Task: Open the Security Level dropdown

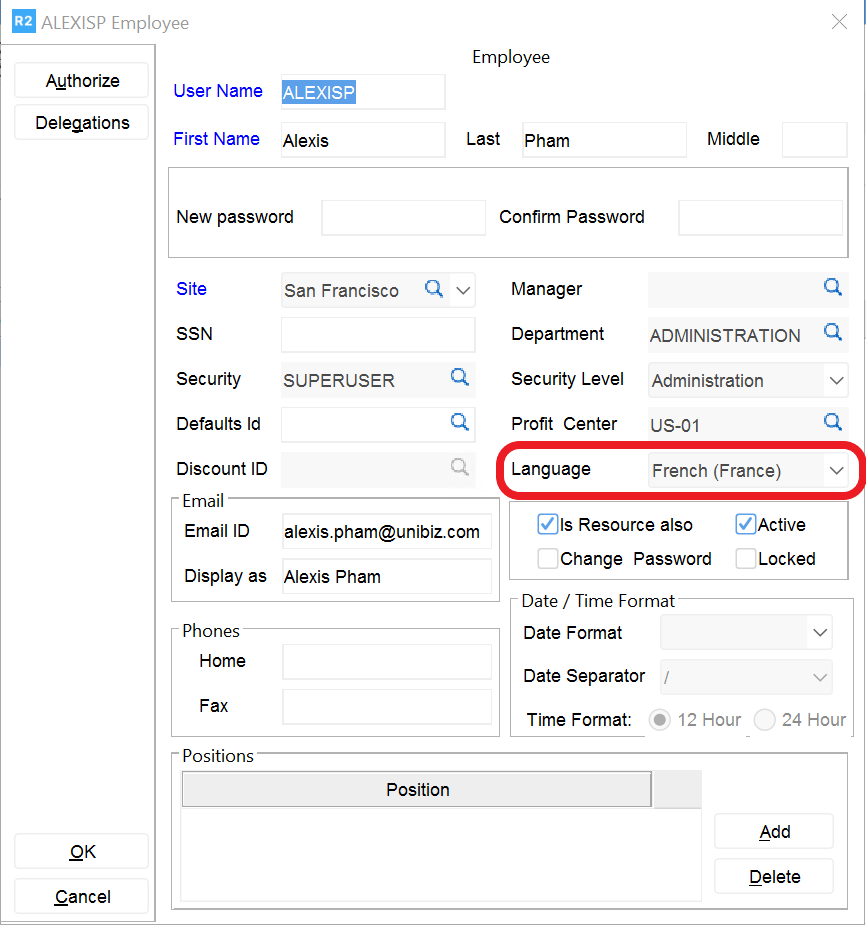Action: [x=835, y=381]
